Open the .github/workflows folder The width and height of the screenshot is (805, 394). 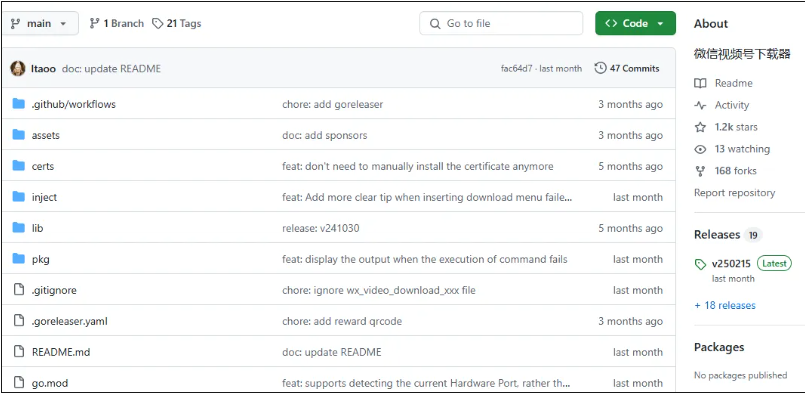pyautogui.click(x=73, y=104)
